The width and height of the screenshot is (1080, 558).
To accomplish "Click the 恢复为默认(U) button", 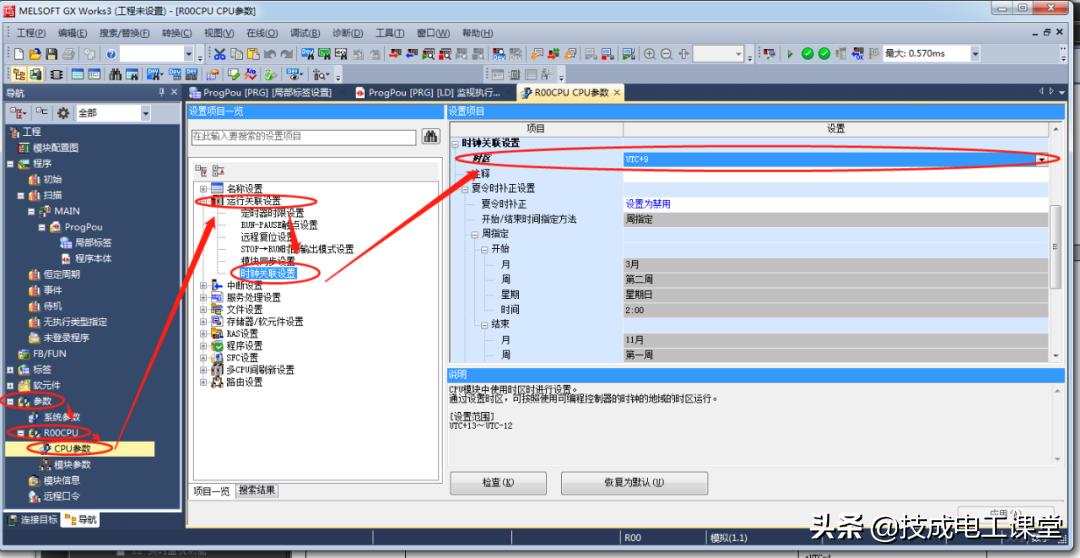I will [634, 483].
